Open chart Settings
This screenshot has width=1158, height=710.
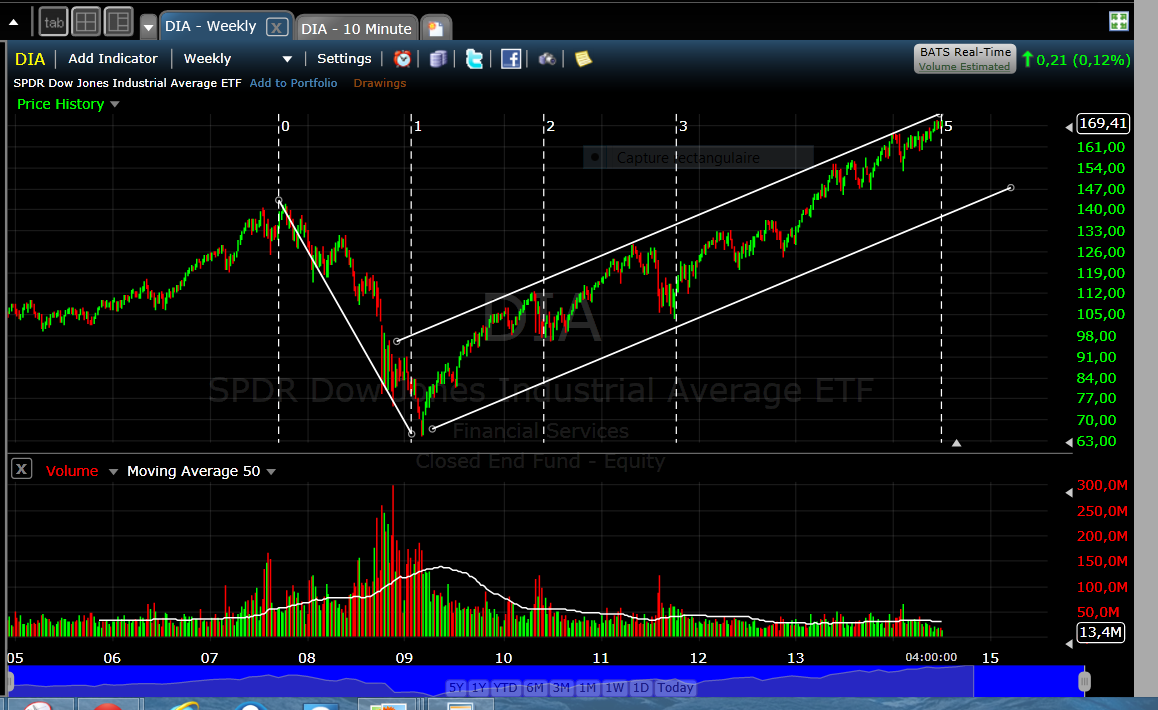coord(344,58)
